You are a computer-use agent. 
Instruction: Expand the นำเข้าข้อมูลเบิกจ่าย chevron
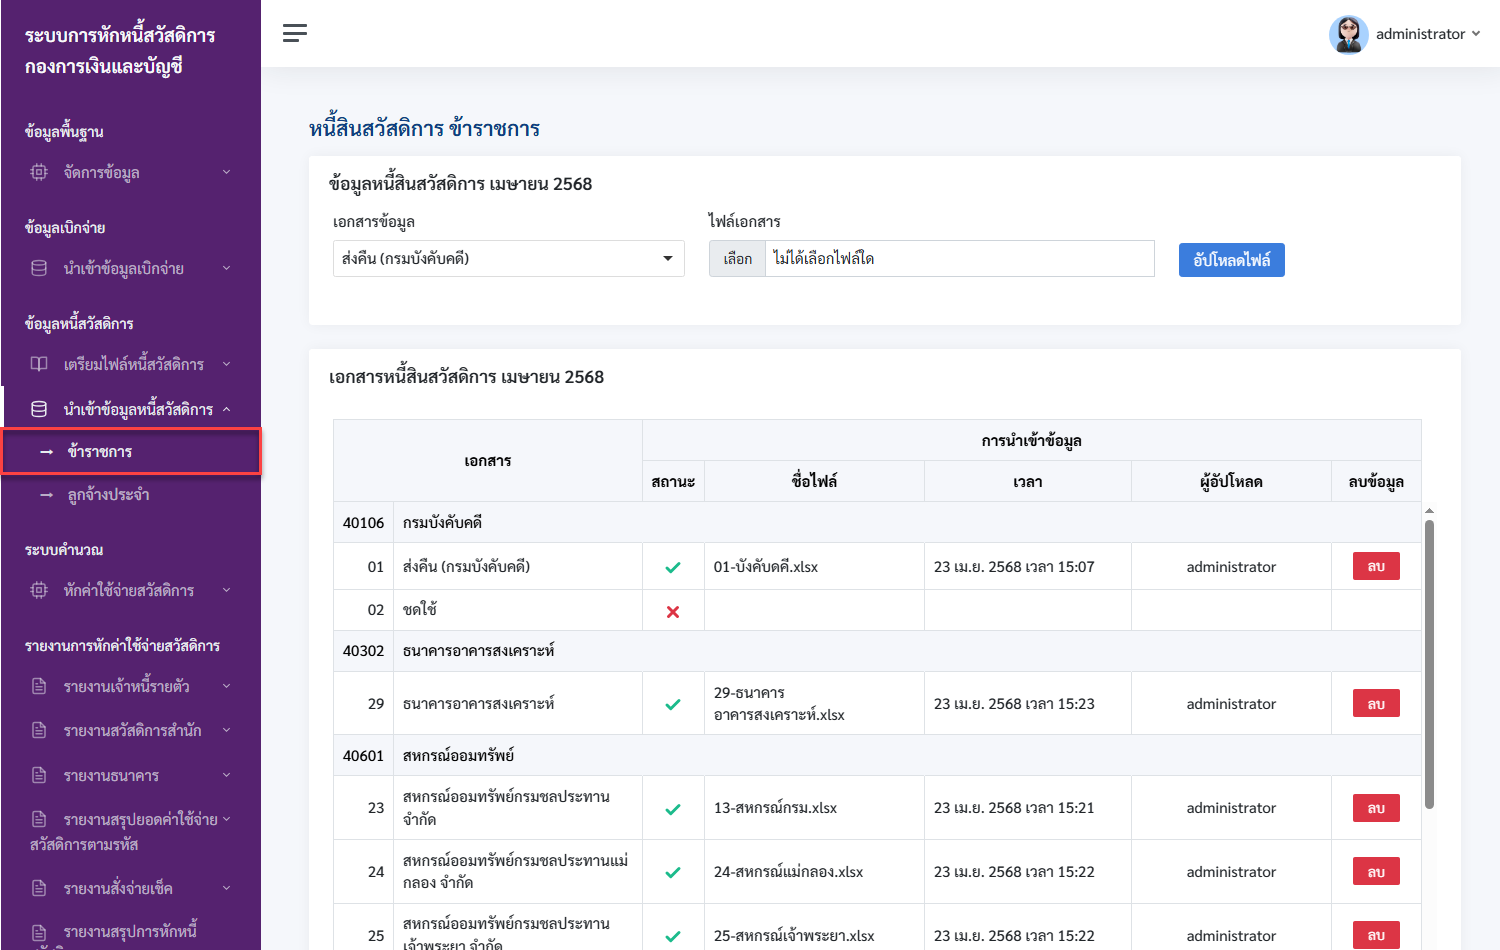point(226,268)
